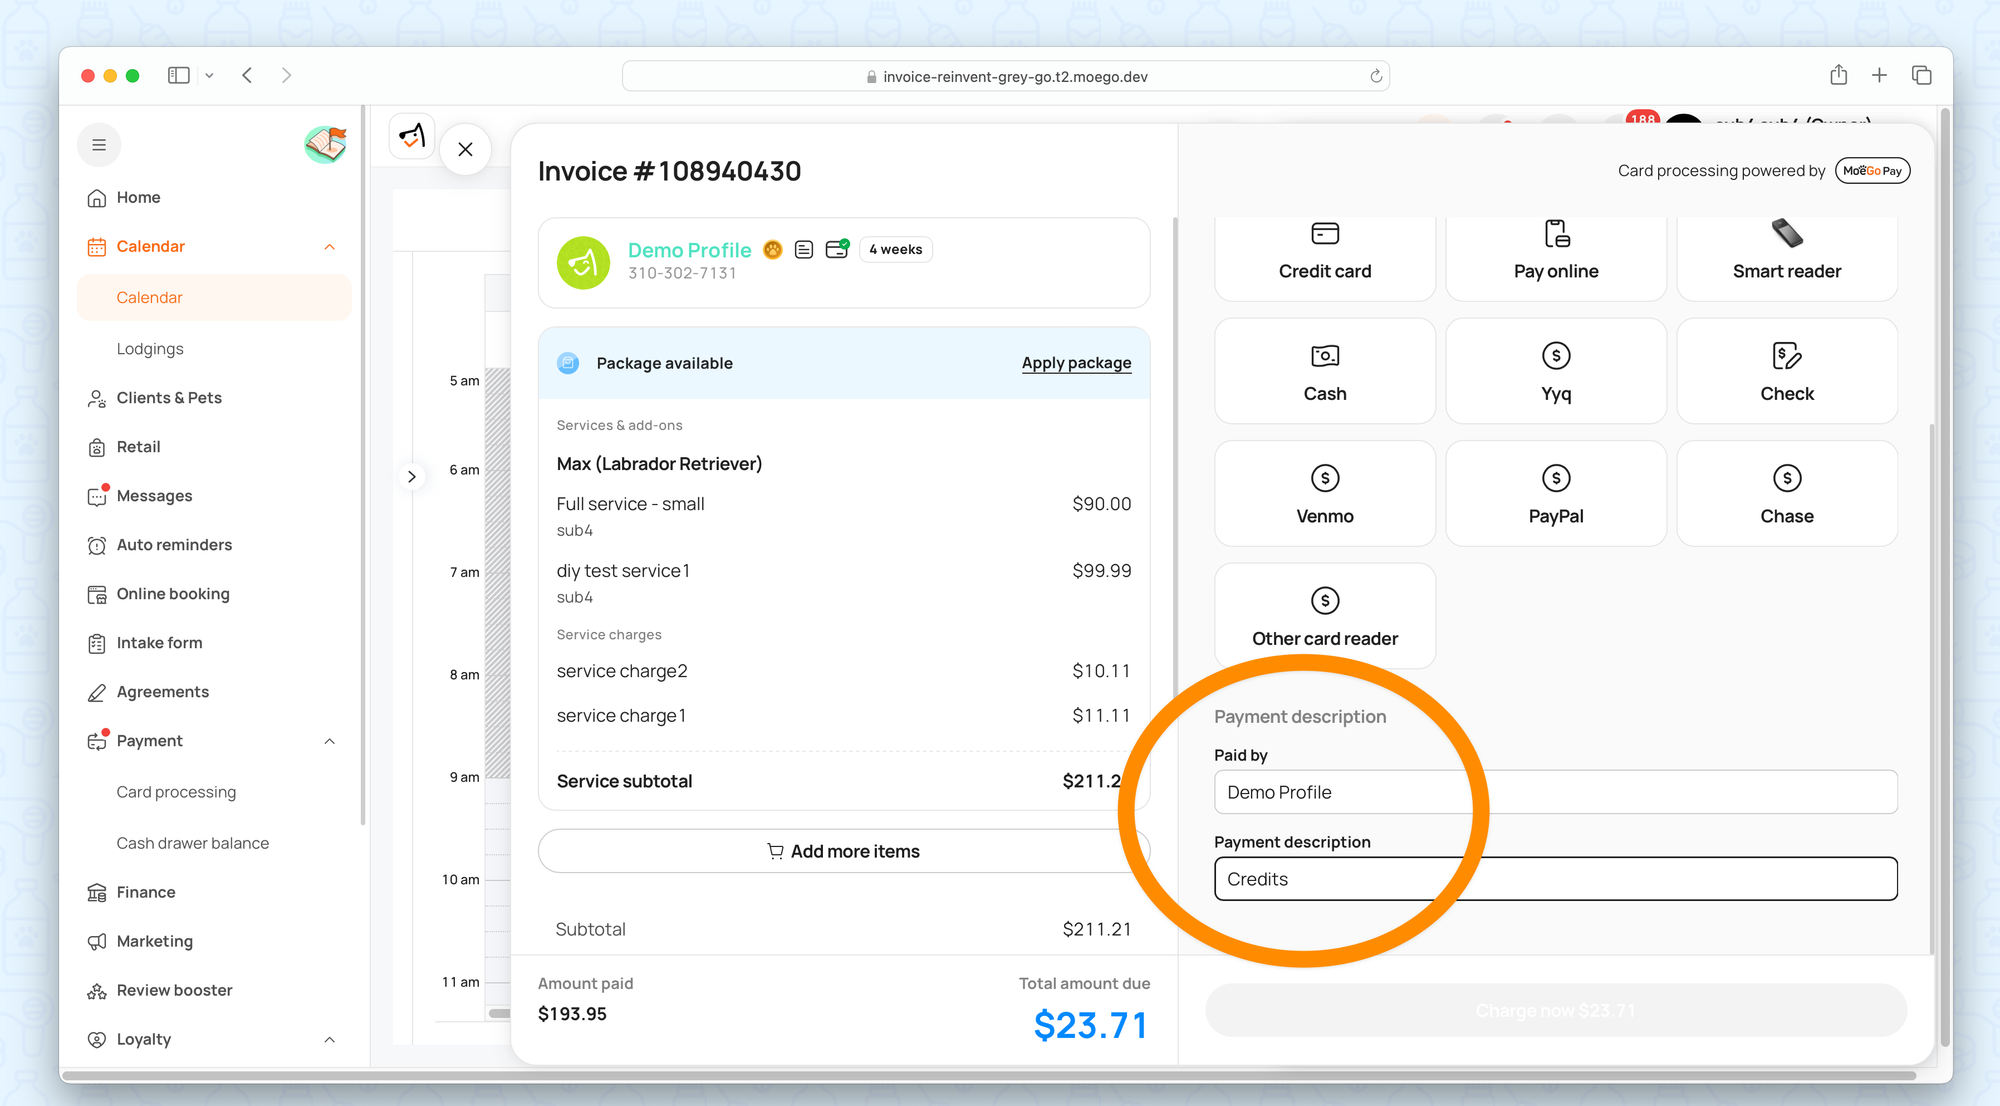The height and width of the screenshot is (1106, 2000).
Task: Click the note icon beside Demo Profile
Action: coord(804,249)
